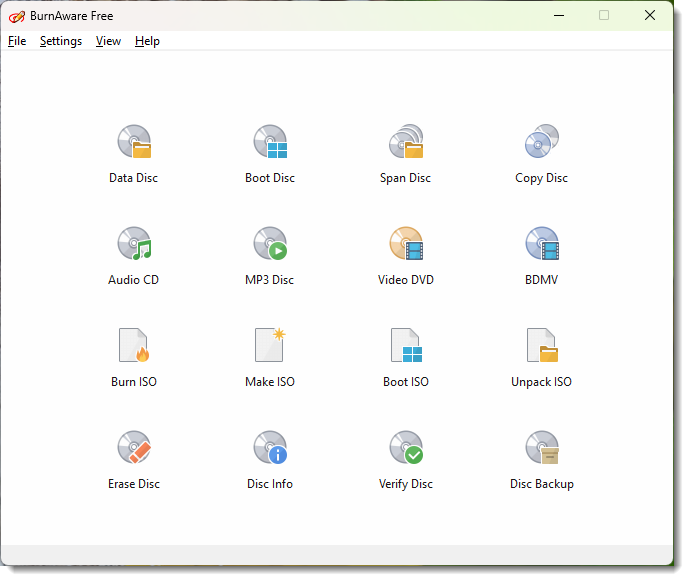
Task: Start the Audio CD tool icon
Action: point(134,243)
